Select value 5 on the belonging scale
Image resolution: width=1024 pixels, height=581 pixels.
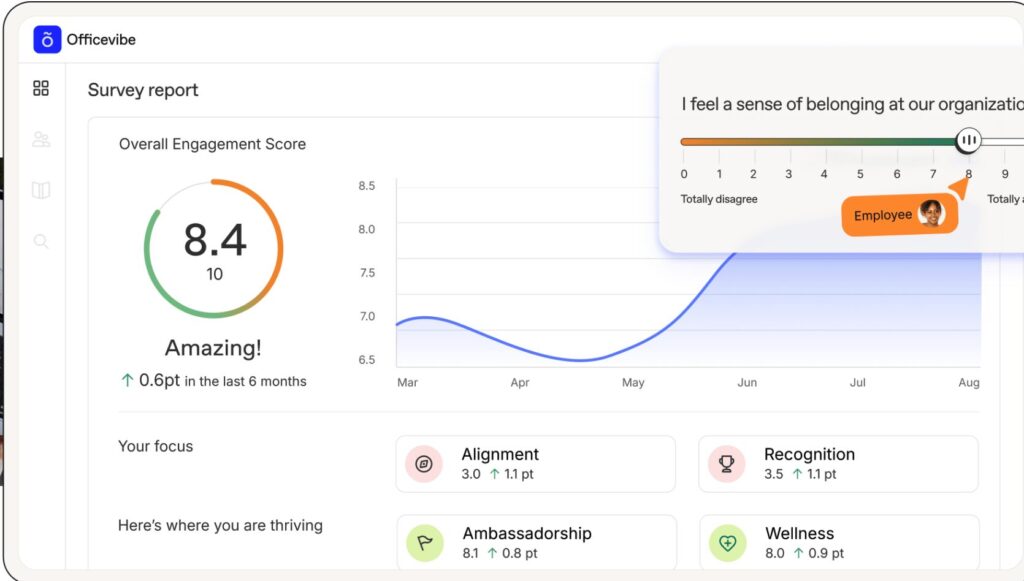(860, 174)
